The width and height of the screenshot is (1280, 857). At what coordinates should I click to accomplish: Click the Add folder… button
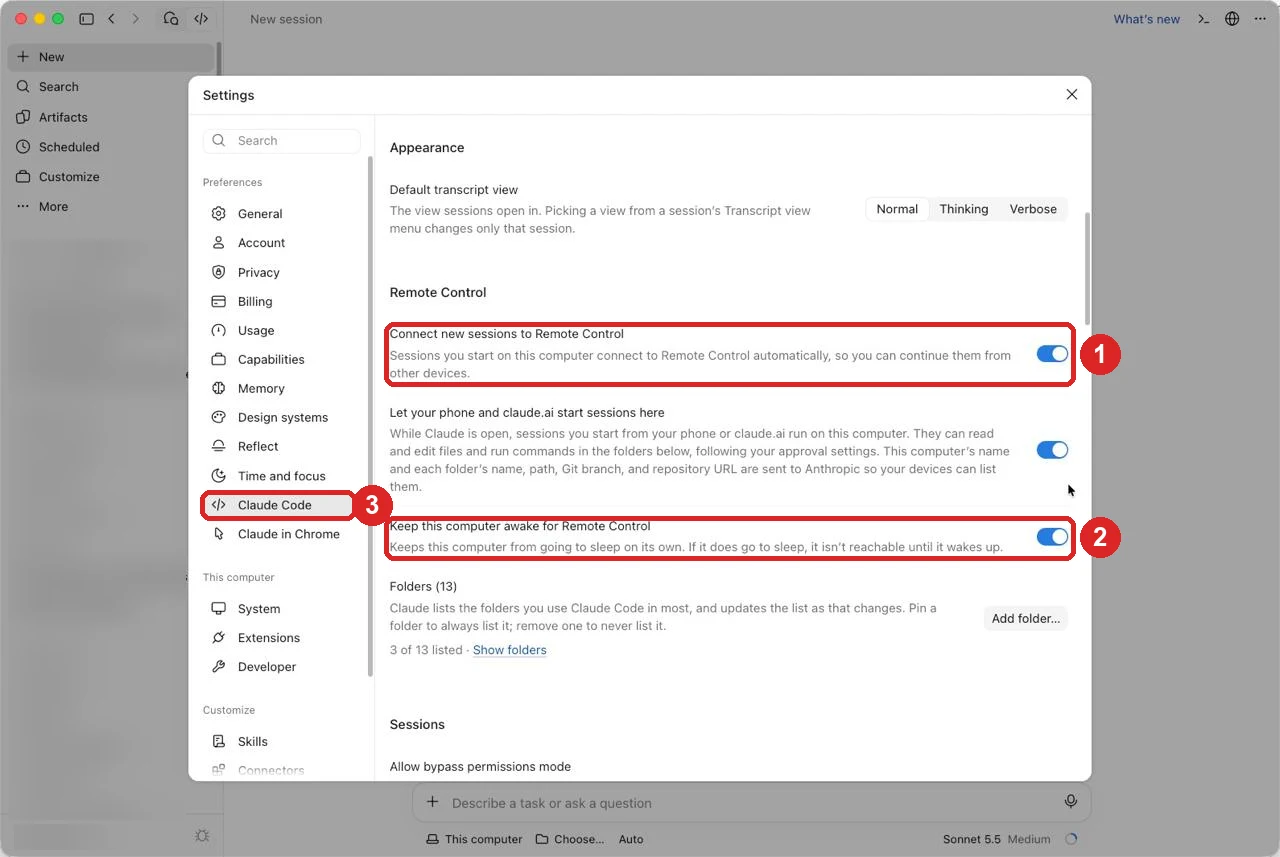pos(1026,618)
